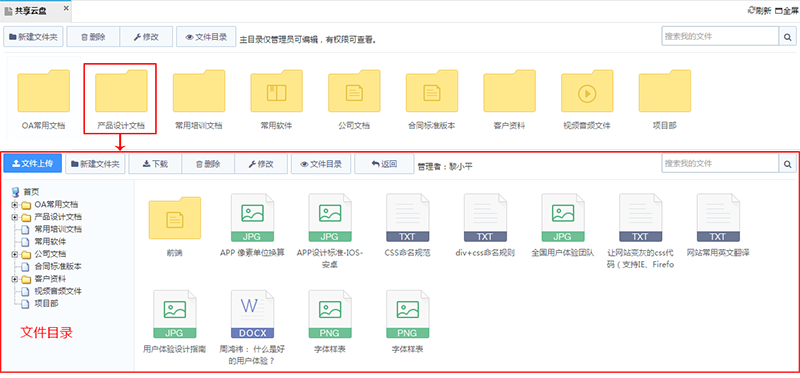Expand the 产品设计文档 tree node

pyautogui.click(x=15, y=217)
